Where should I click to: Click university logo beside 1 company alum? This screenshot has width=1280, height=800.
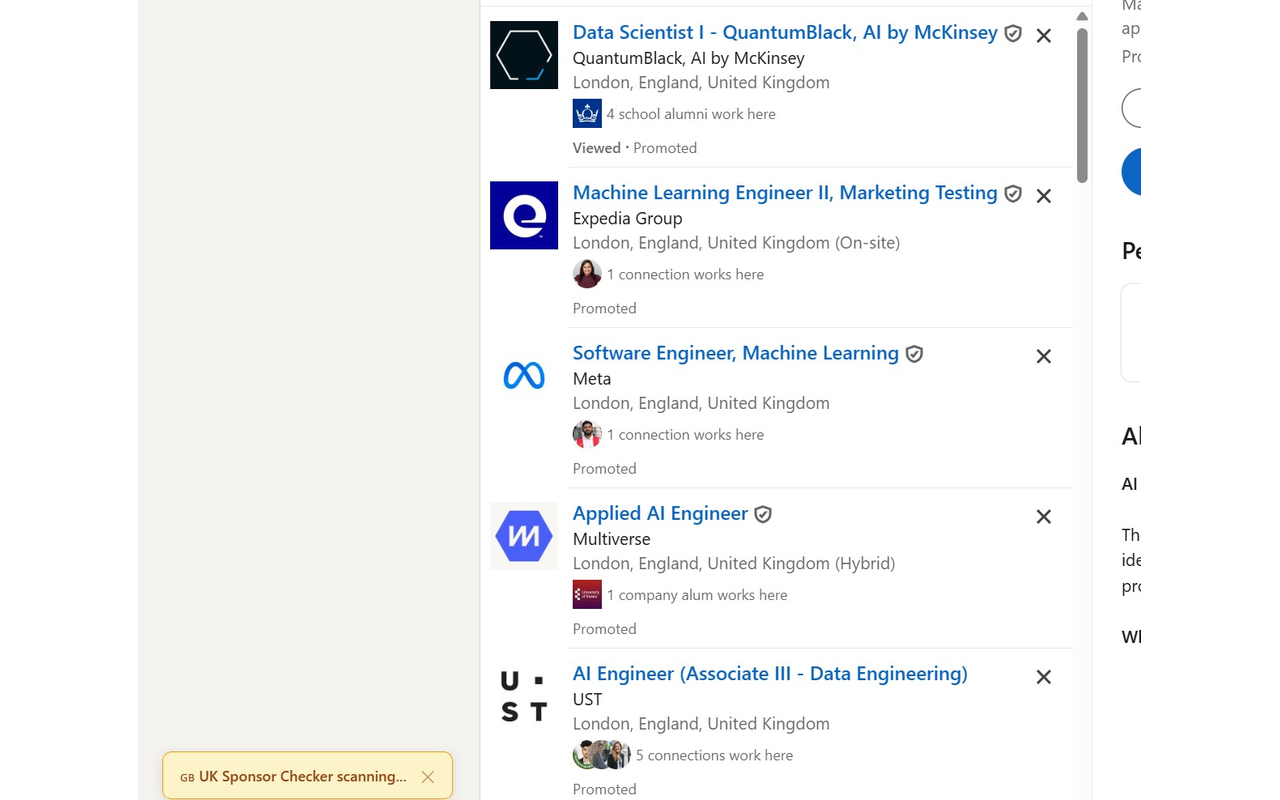coord(587,594)
